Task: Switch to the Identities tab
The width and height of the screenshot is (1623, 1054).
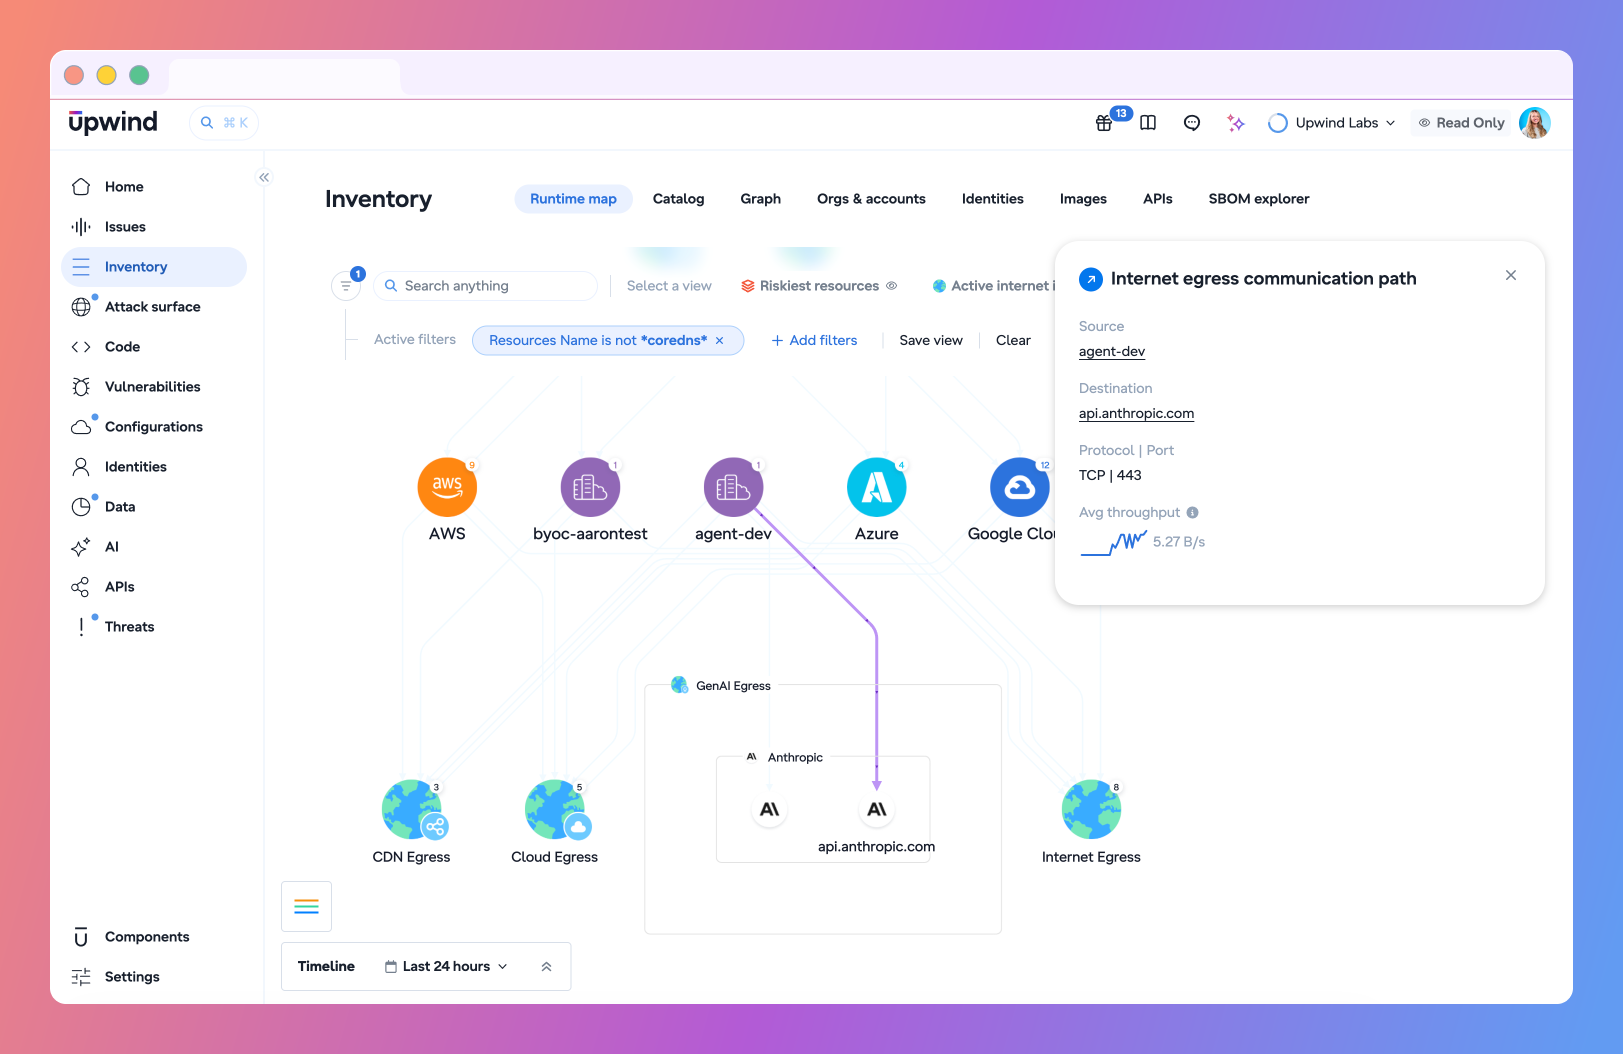Action: [992, 199]
